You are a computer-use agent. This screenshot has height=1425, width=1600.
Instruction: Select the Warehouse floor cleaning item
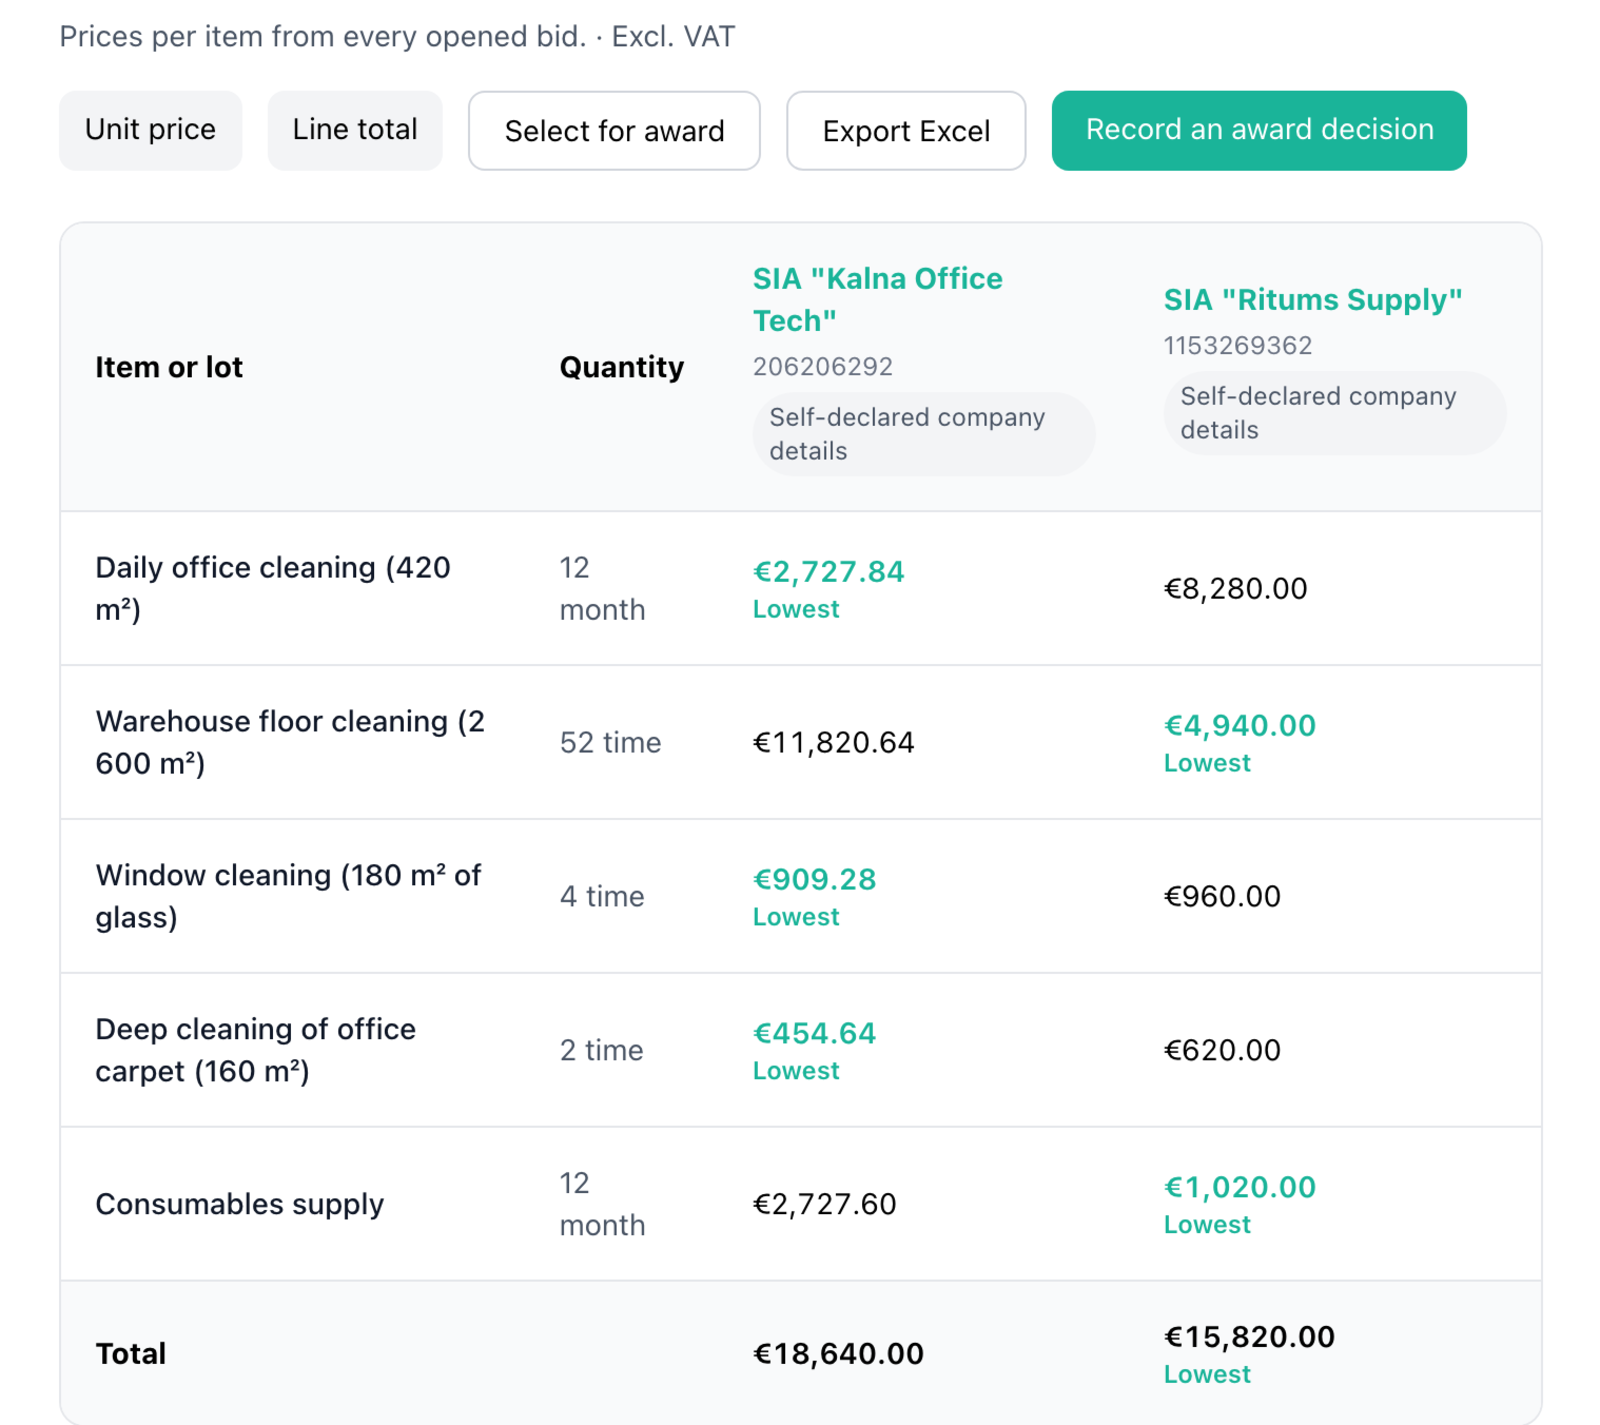290,742
